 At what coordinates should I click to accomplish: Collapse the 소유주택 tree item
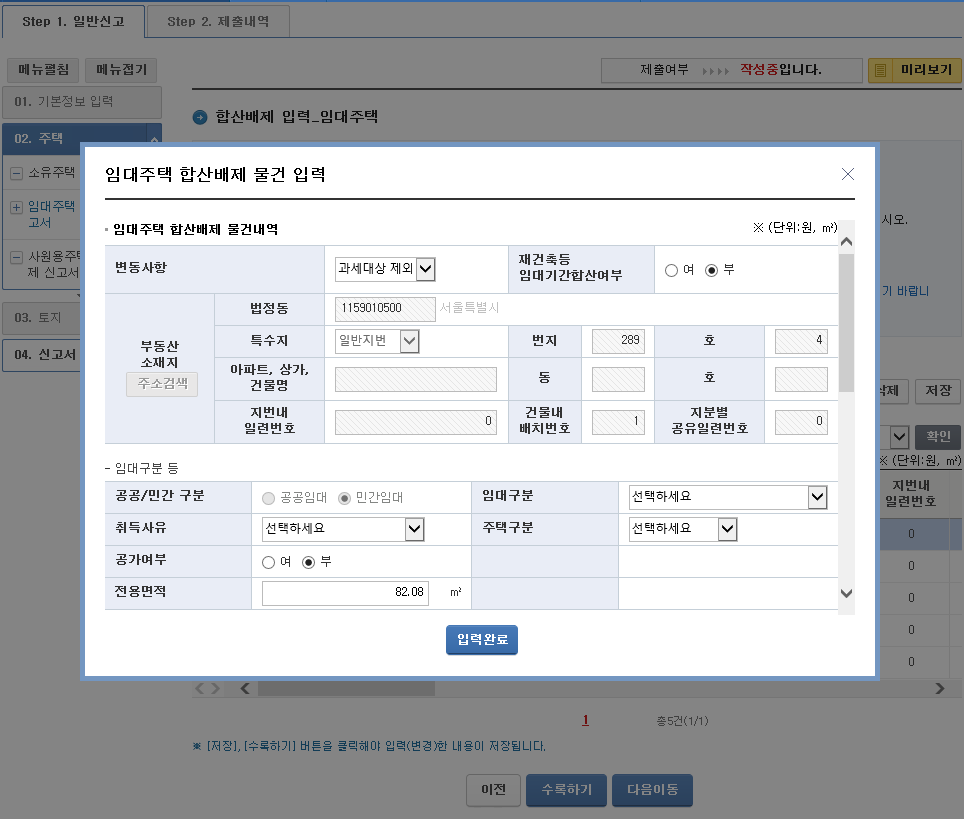(18, 171)
